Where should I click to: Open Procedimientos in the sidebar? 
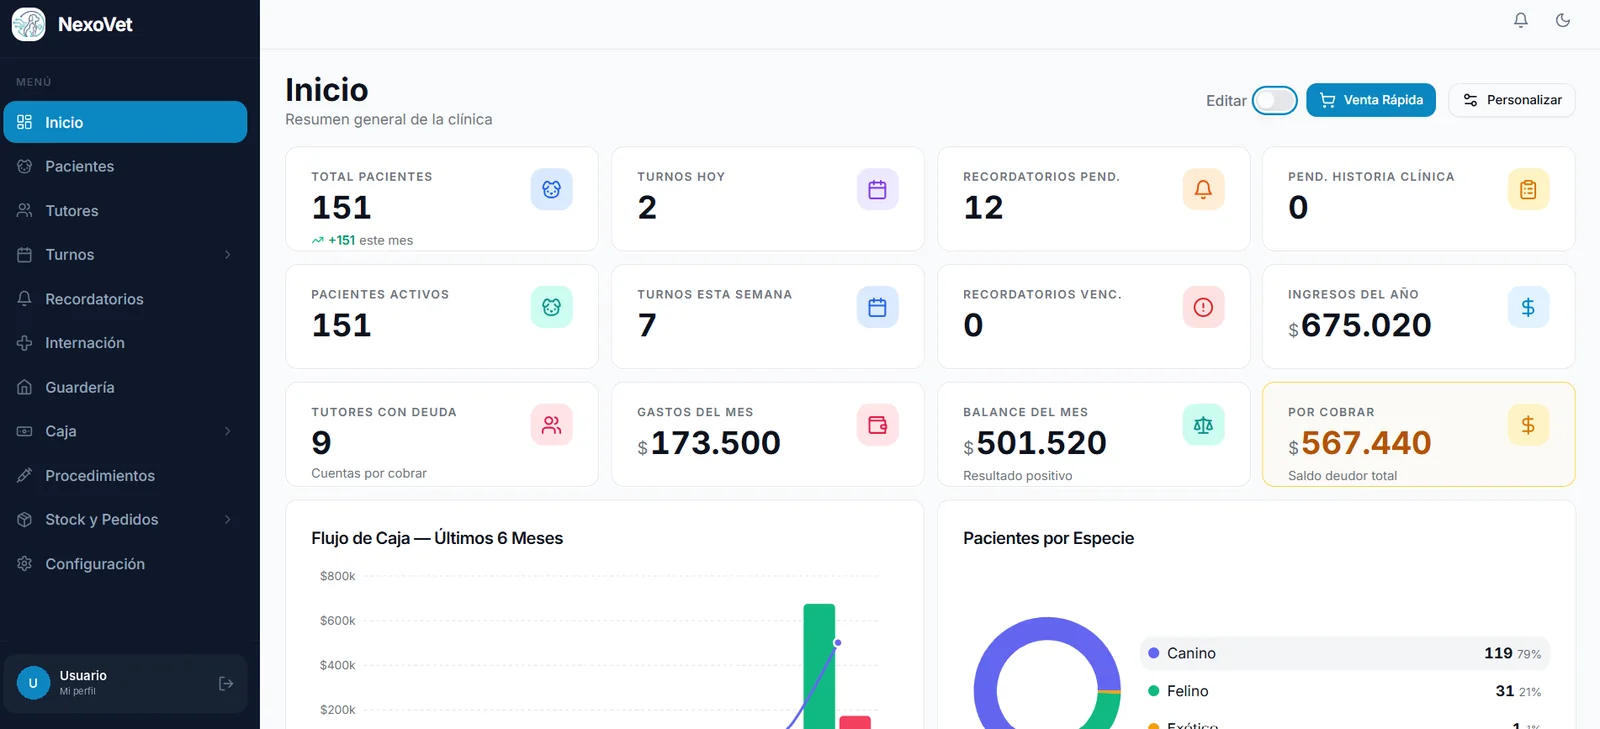tap(125, 475)
